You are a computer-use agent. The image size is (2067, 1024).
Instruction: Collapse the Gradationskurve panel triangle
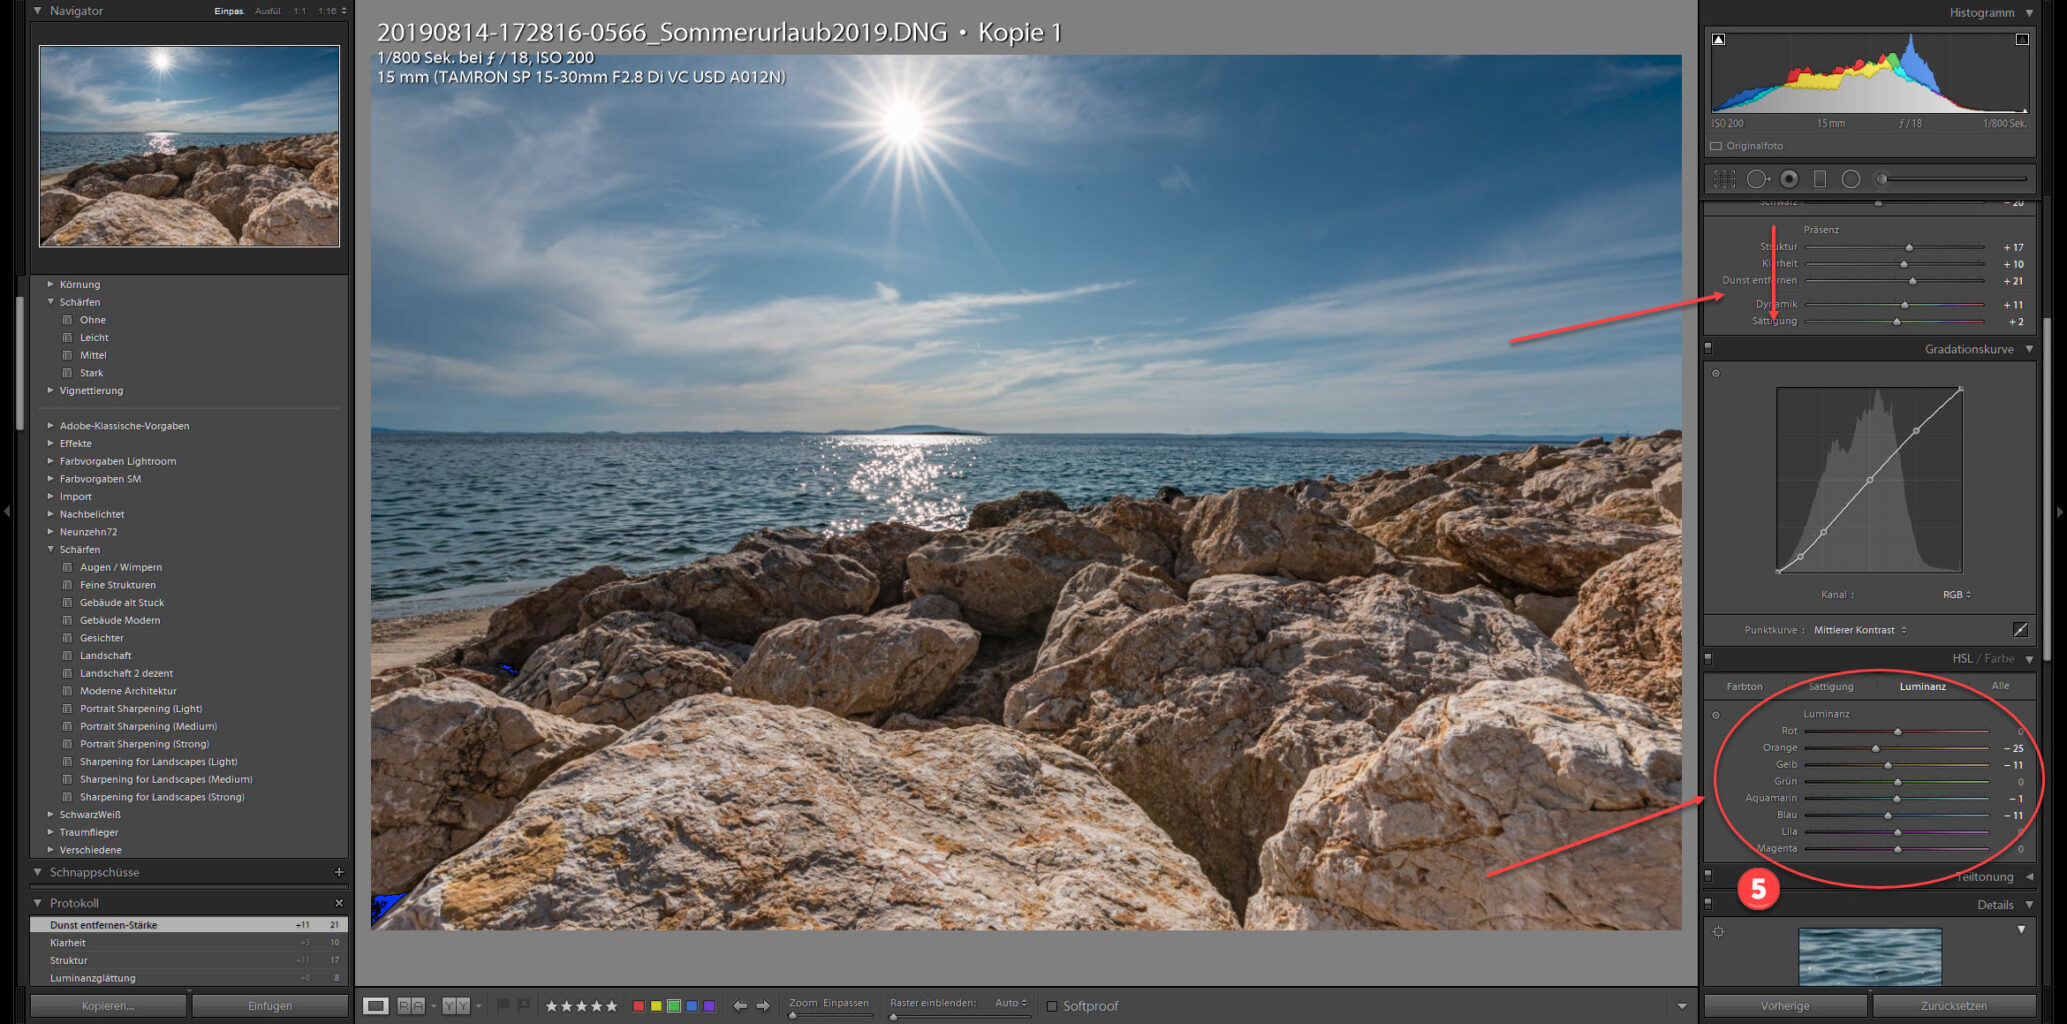point(2029,349)
